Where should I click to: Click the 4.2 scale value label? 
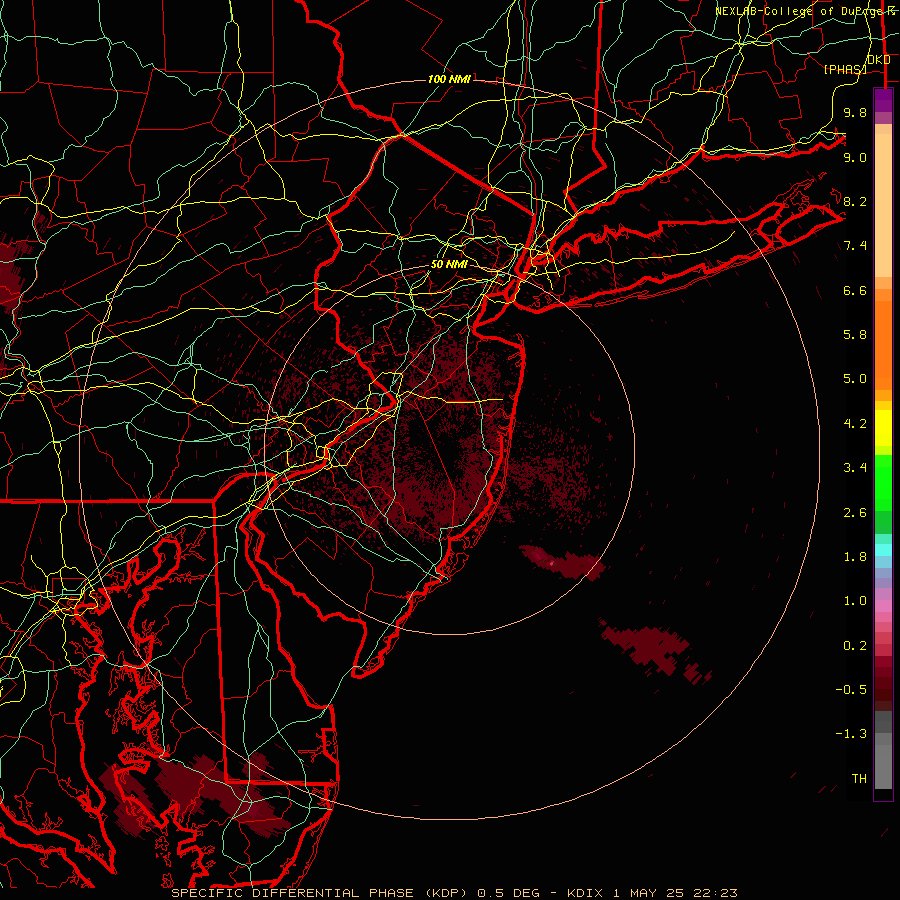tap(855, 424)
